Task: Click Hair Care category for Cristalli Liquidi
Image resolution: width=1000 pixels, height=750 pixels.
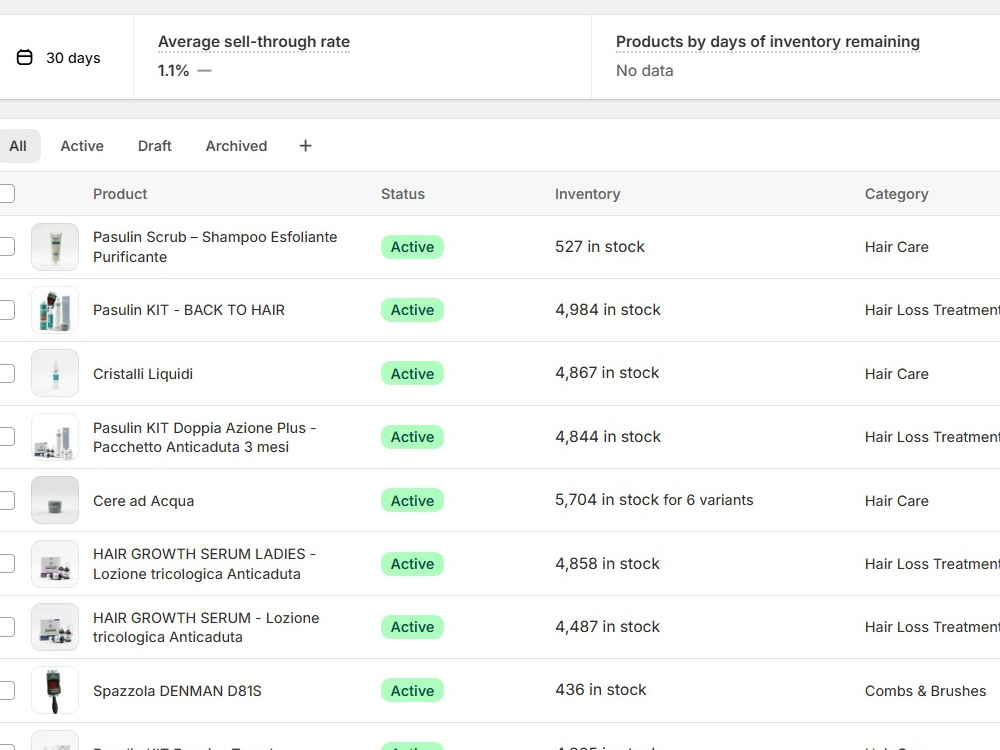Action: pos(897,374)
